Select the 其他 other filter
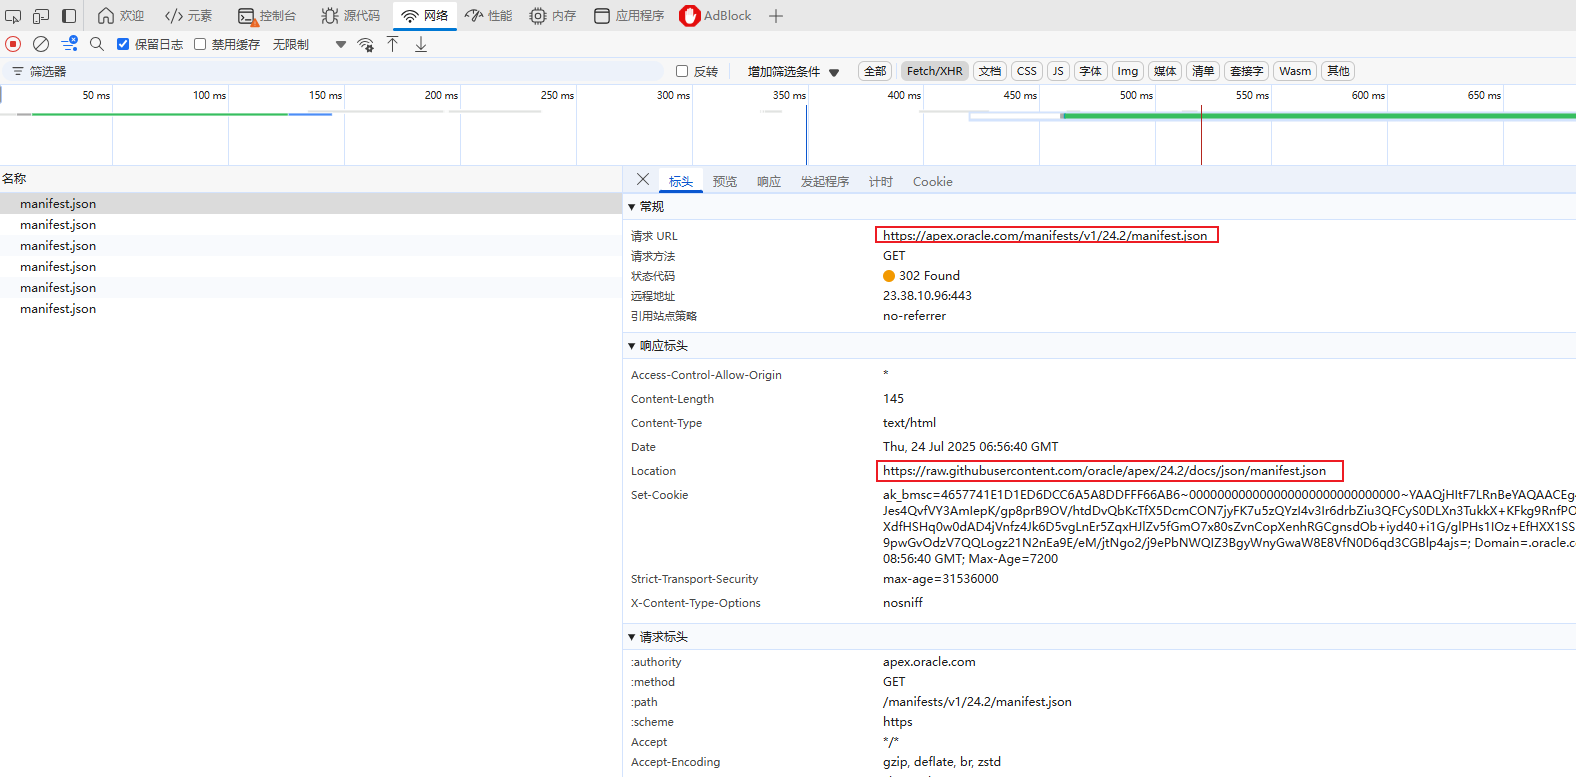1576x777 pixels. [x=1338, y=71]
